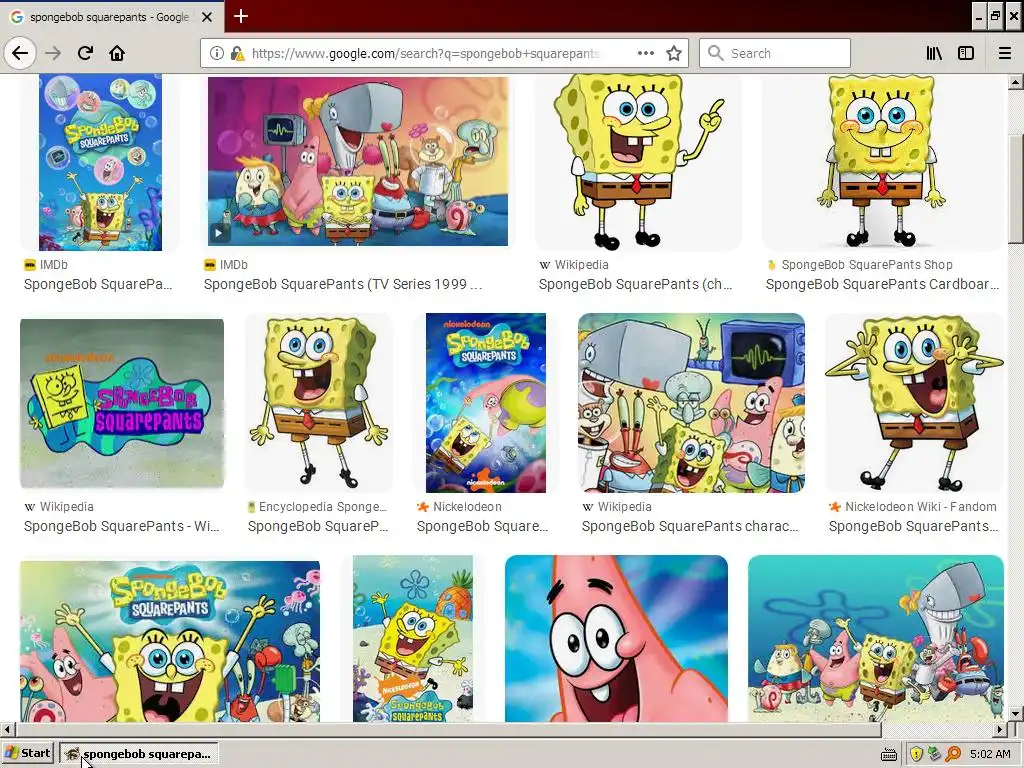Open bottom-row SpongeBob logo cheering image

(x=170, y=641)
